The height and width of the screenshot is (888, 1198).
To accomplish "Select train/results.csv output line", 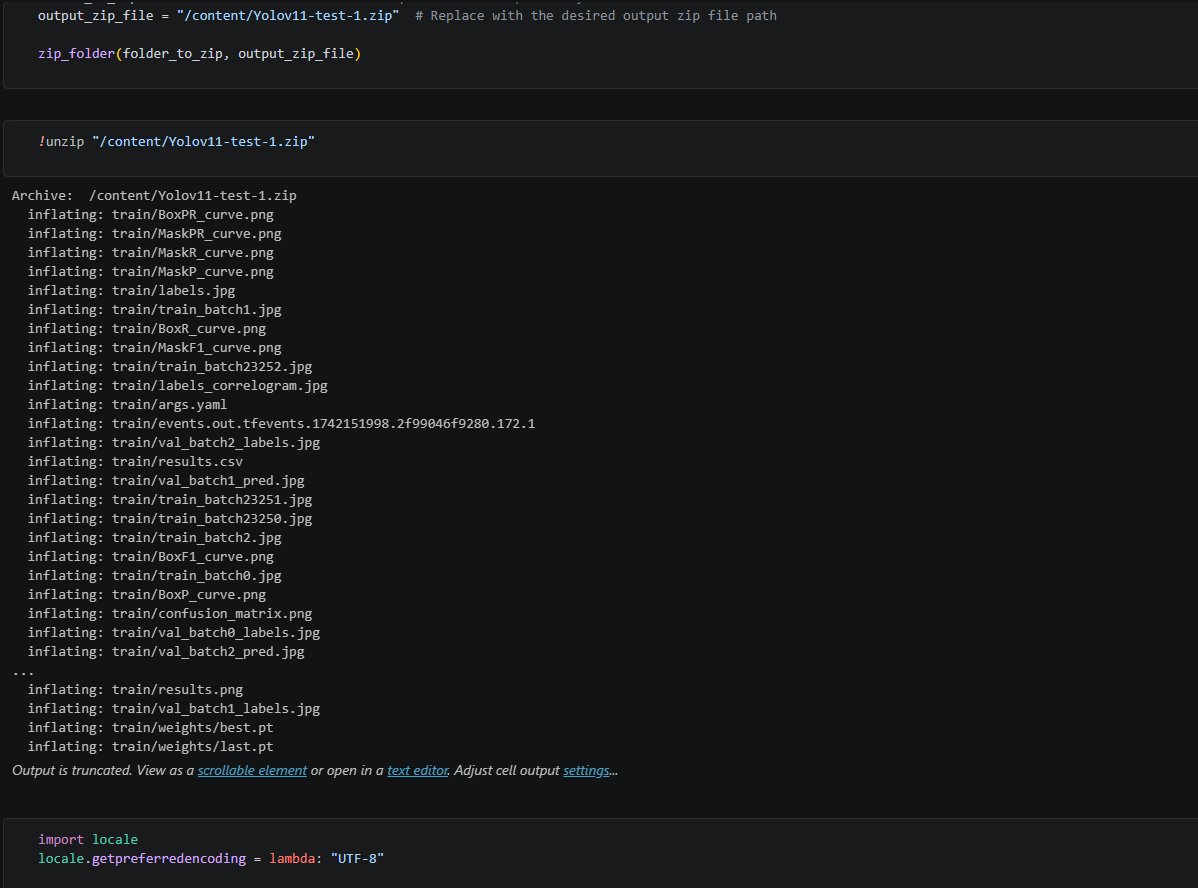I will tap(135, 462).
